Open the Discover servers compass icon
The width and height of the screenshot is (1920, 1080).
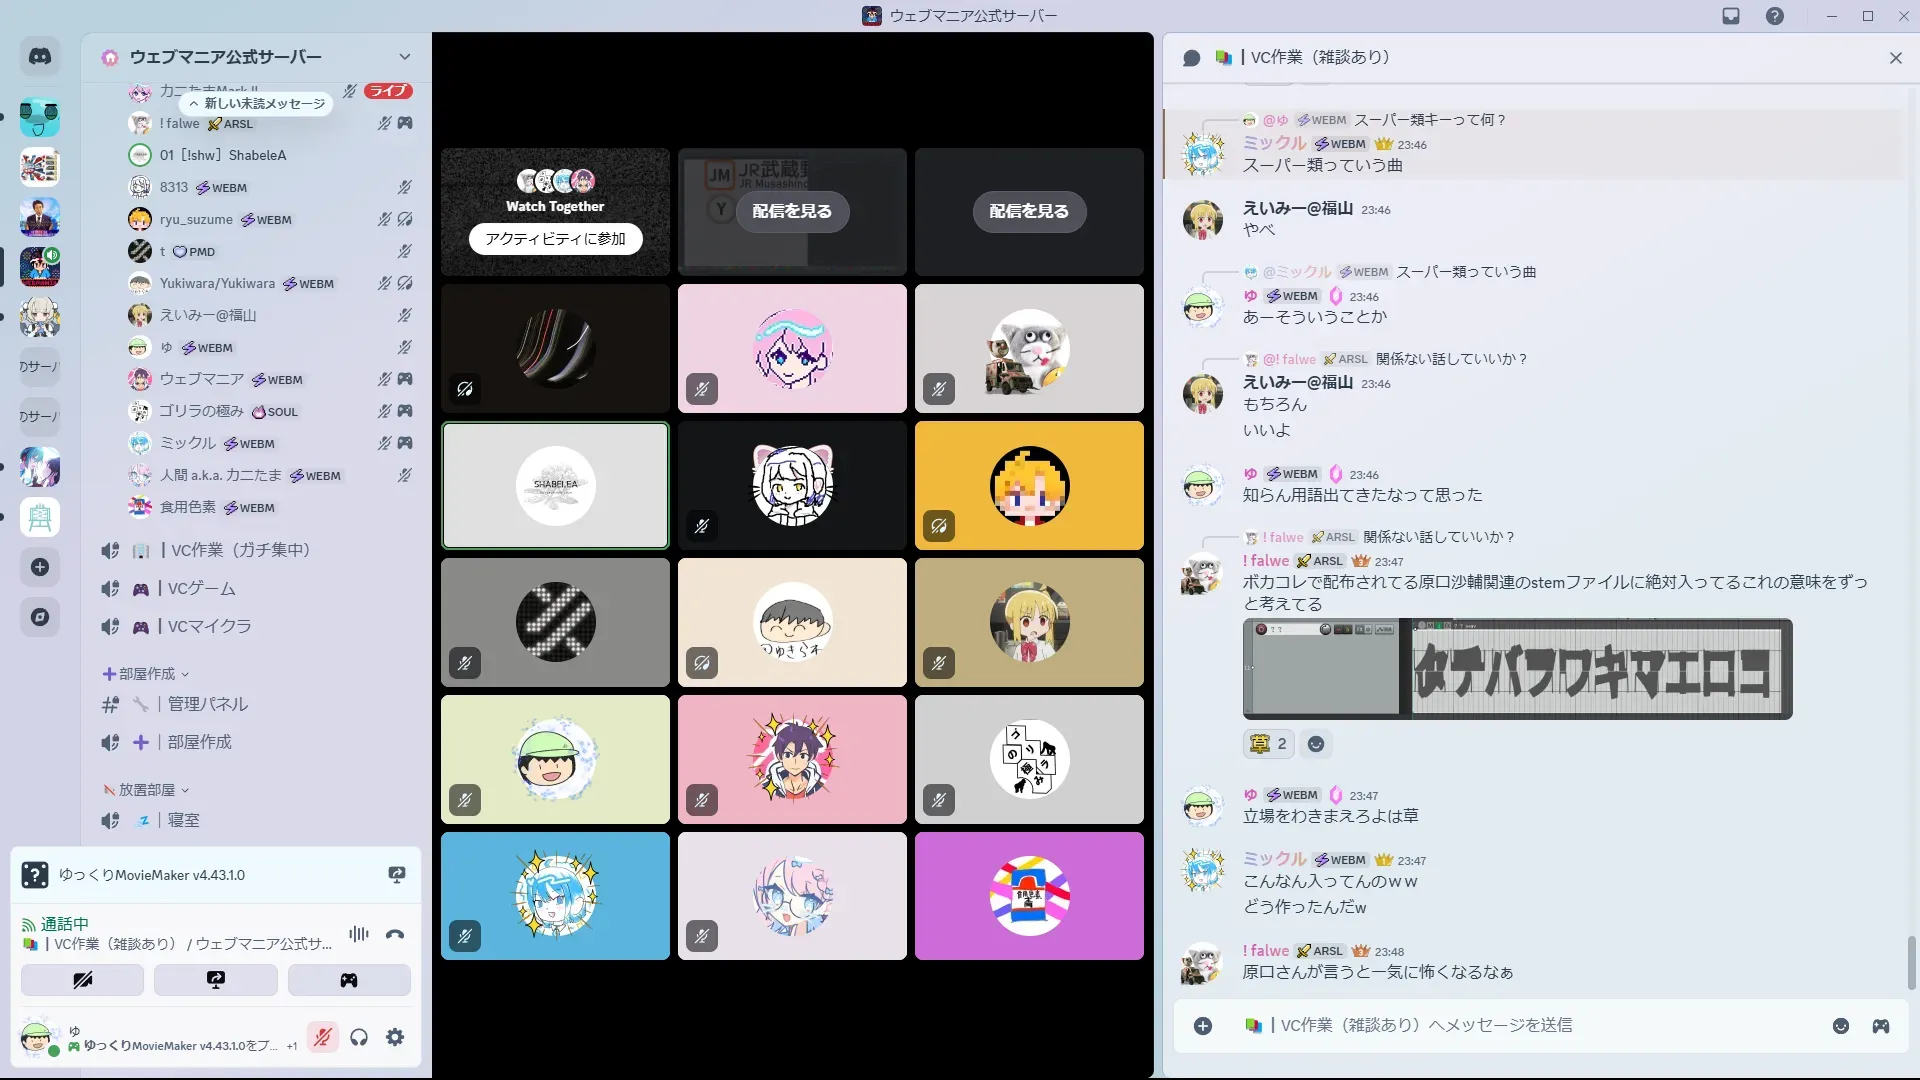(40, 617)
